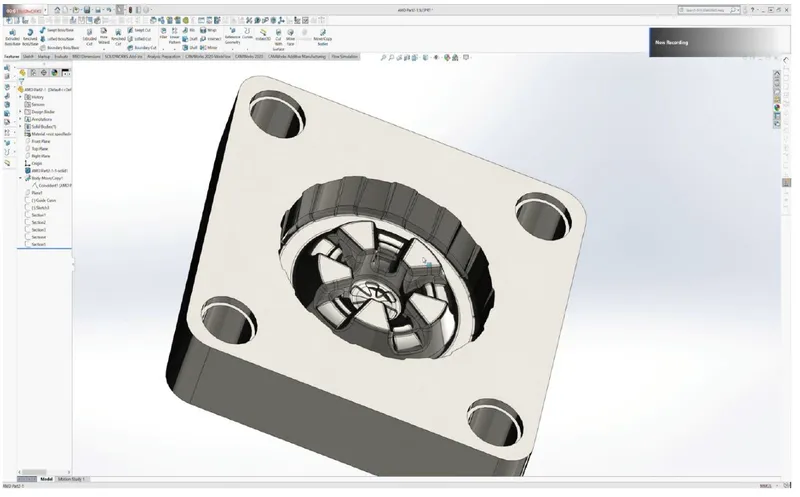Image resolution: width=800 pixels, height=497 pixels.
Task: Select Front Plane in the feature tree
Action: coord(41,141)
